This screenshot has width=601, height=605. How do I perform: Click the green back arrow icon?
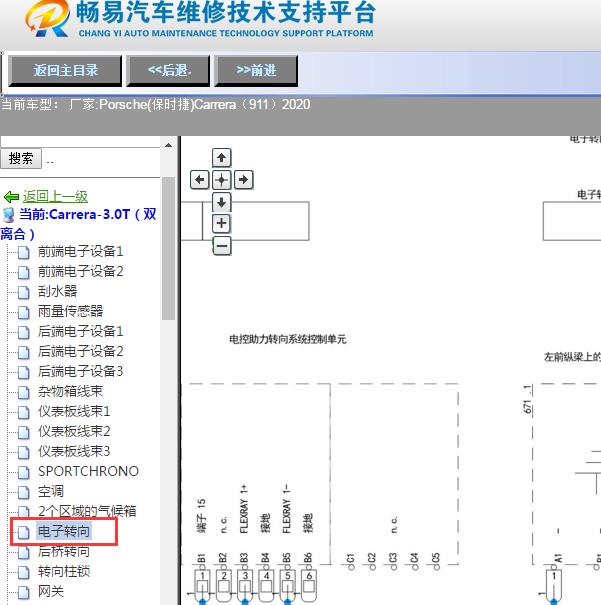tap(11, 197)
